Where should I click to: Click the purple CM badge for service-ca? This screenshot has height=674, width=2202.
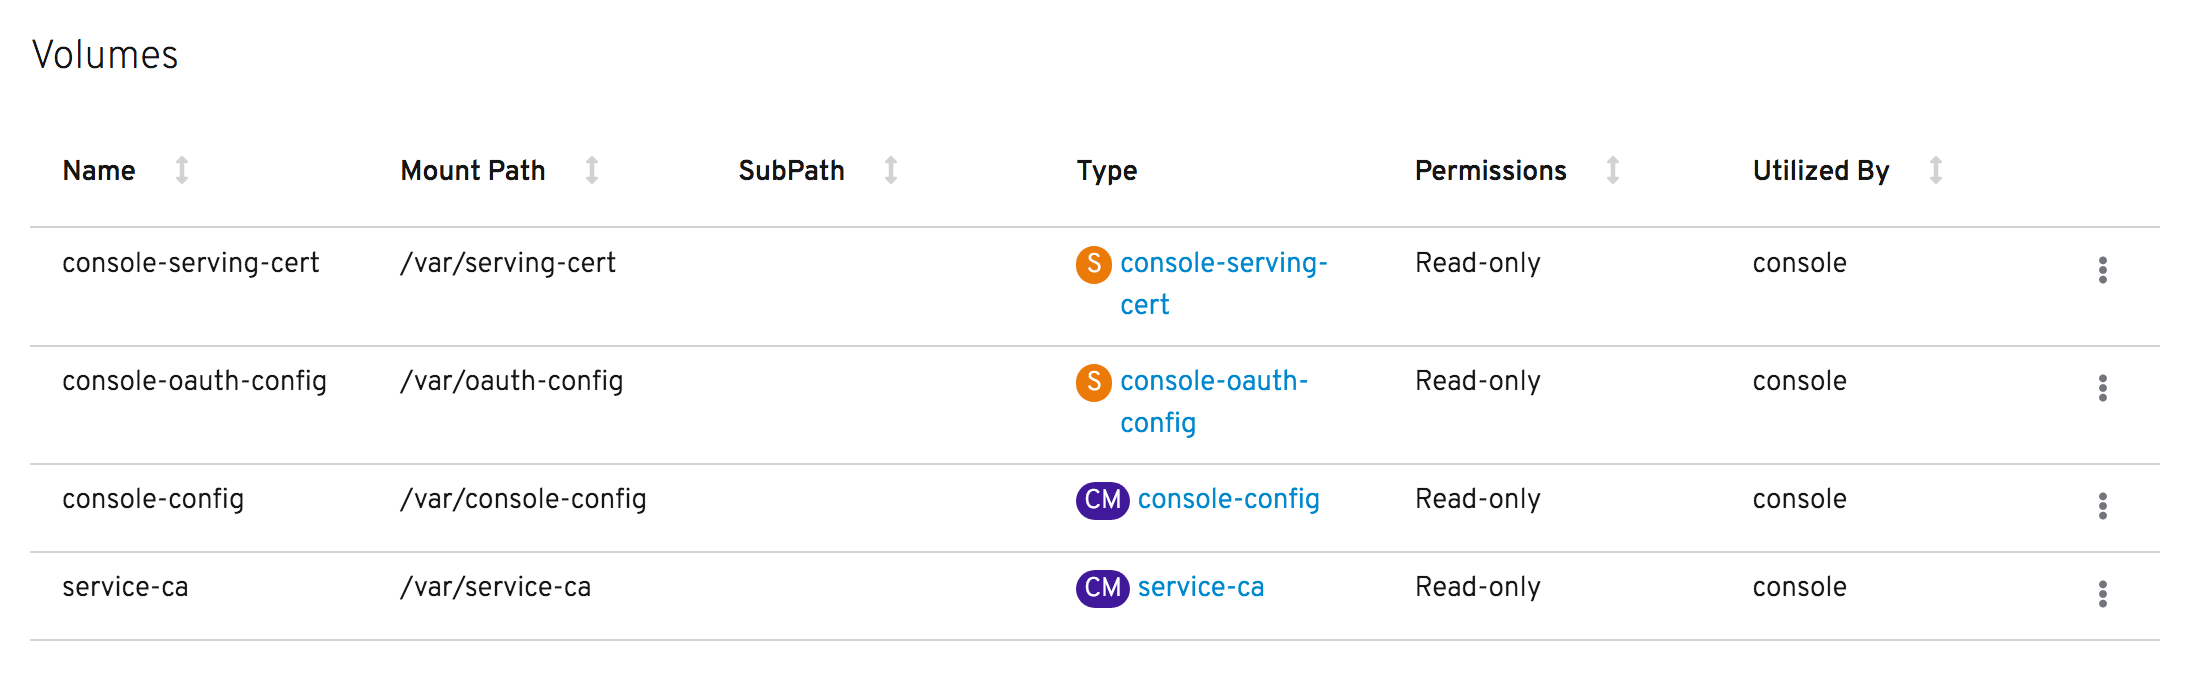click(1102, 588)
